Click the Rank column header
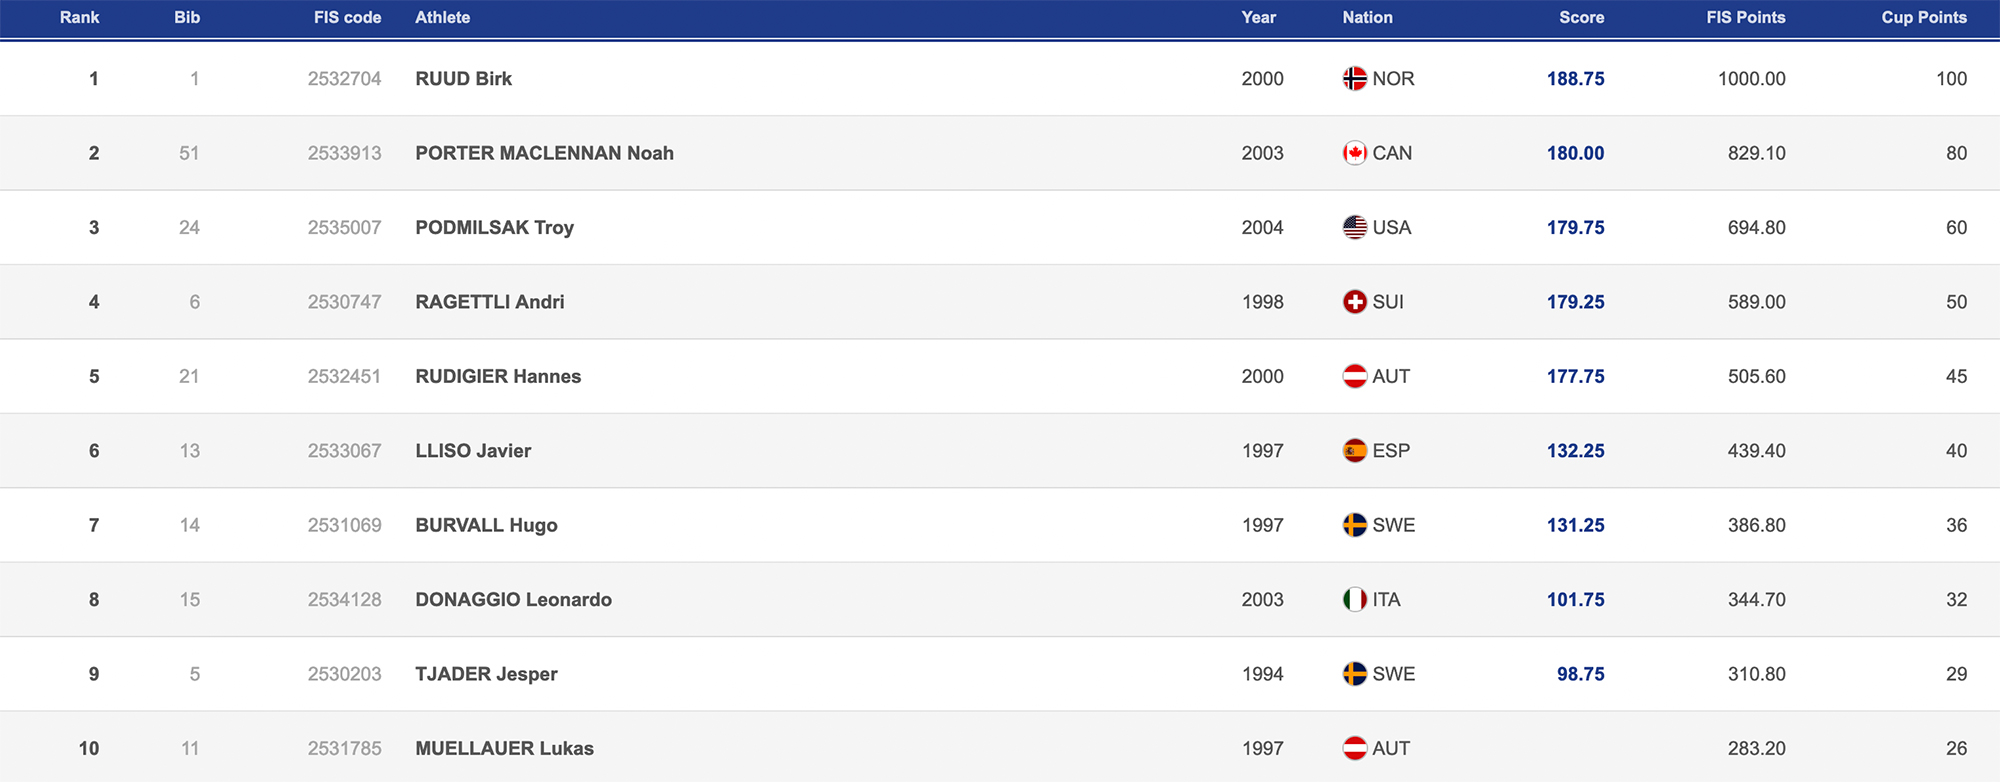Screen dimensions: 2000x782 (79, 18)
